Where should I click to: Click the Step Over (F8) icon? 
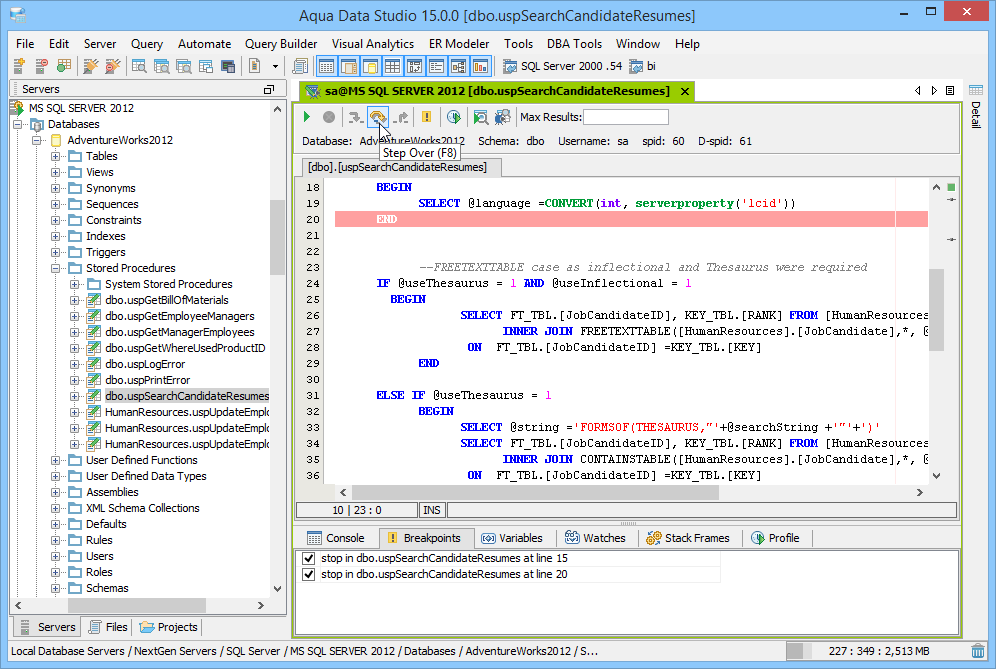[378, 117]
